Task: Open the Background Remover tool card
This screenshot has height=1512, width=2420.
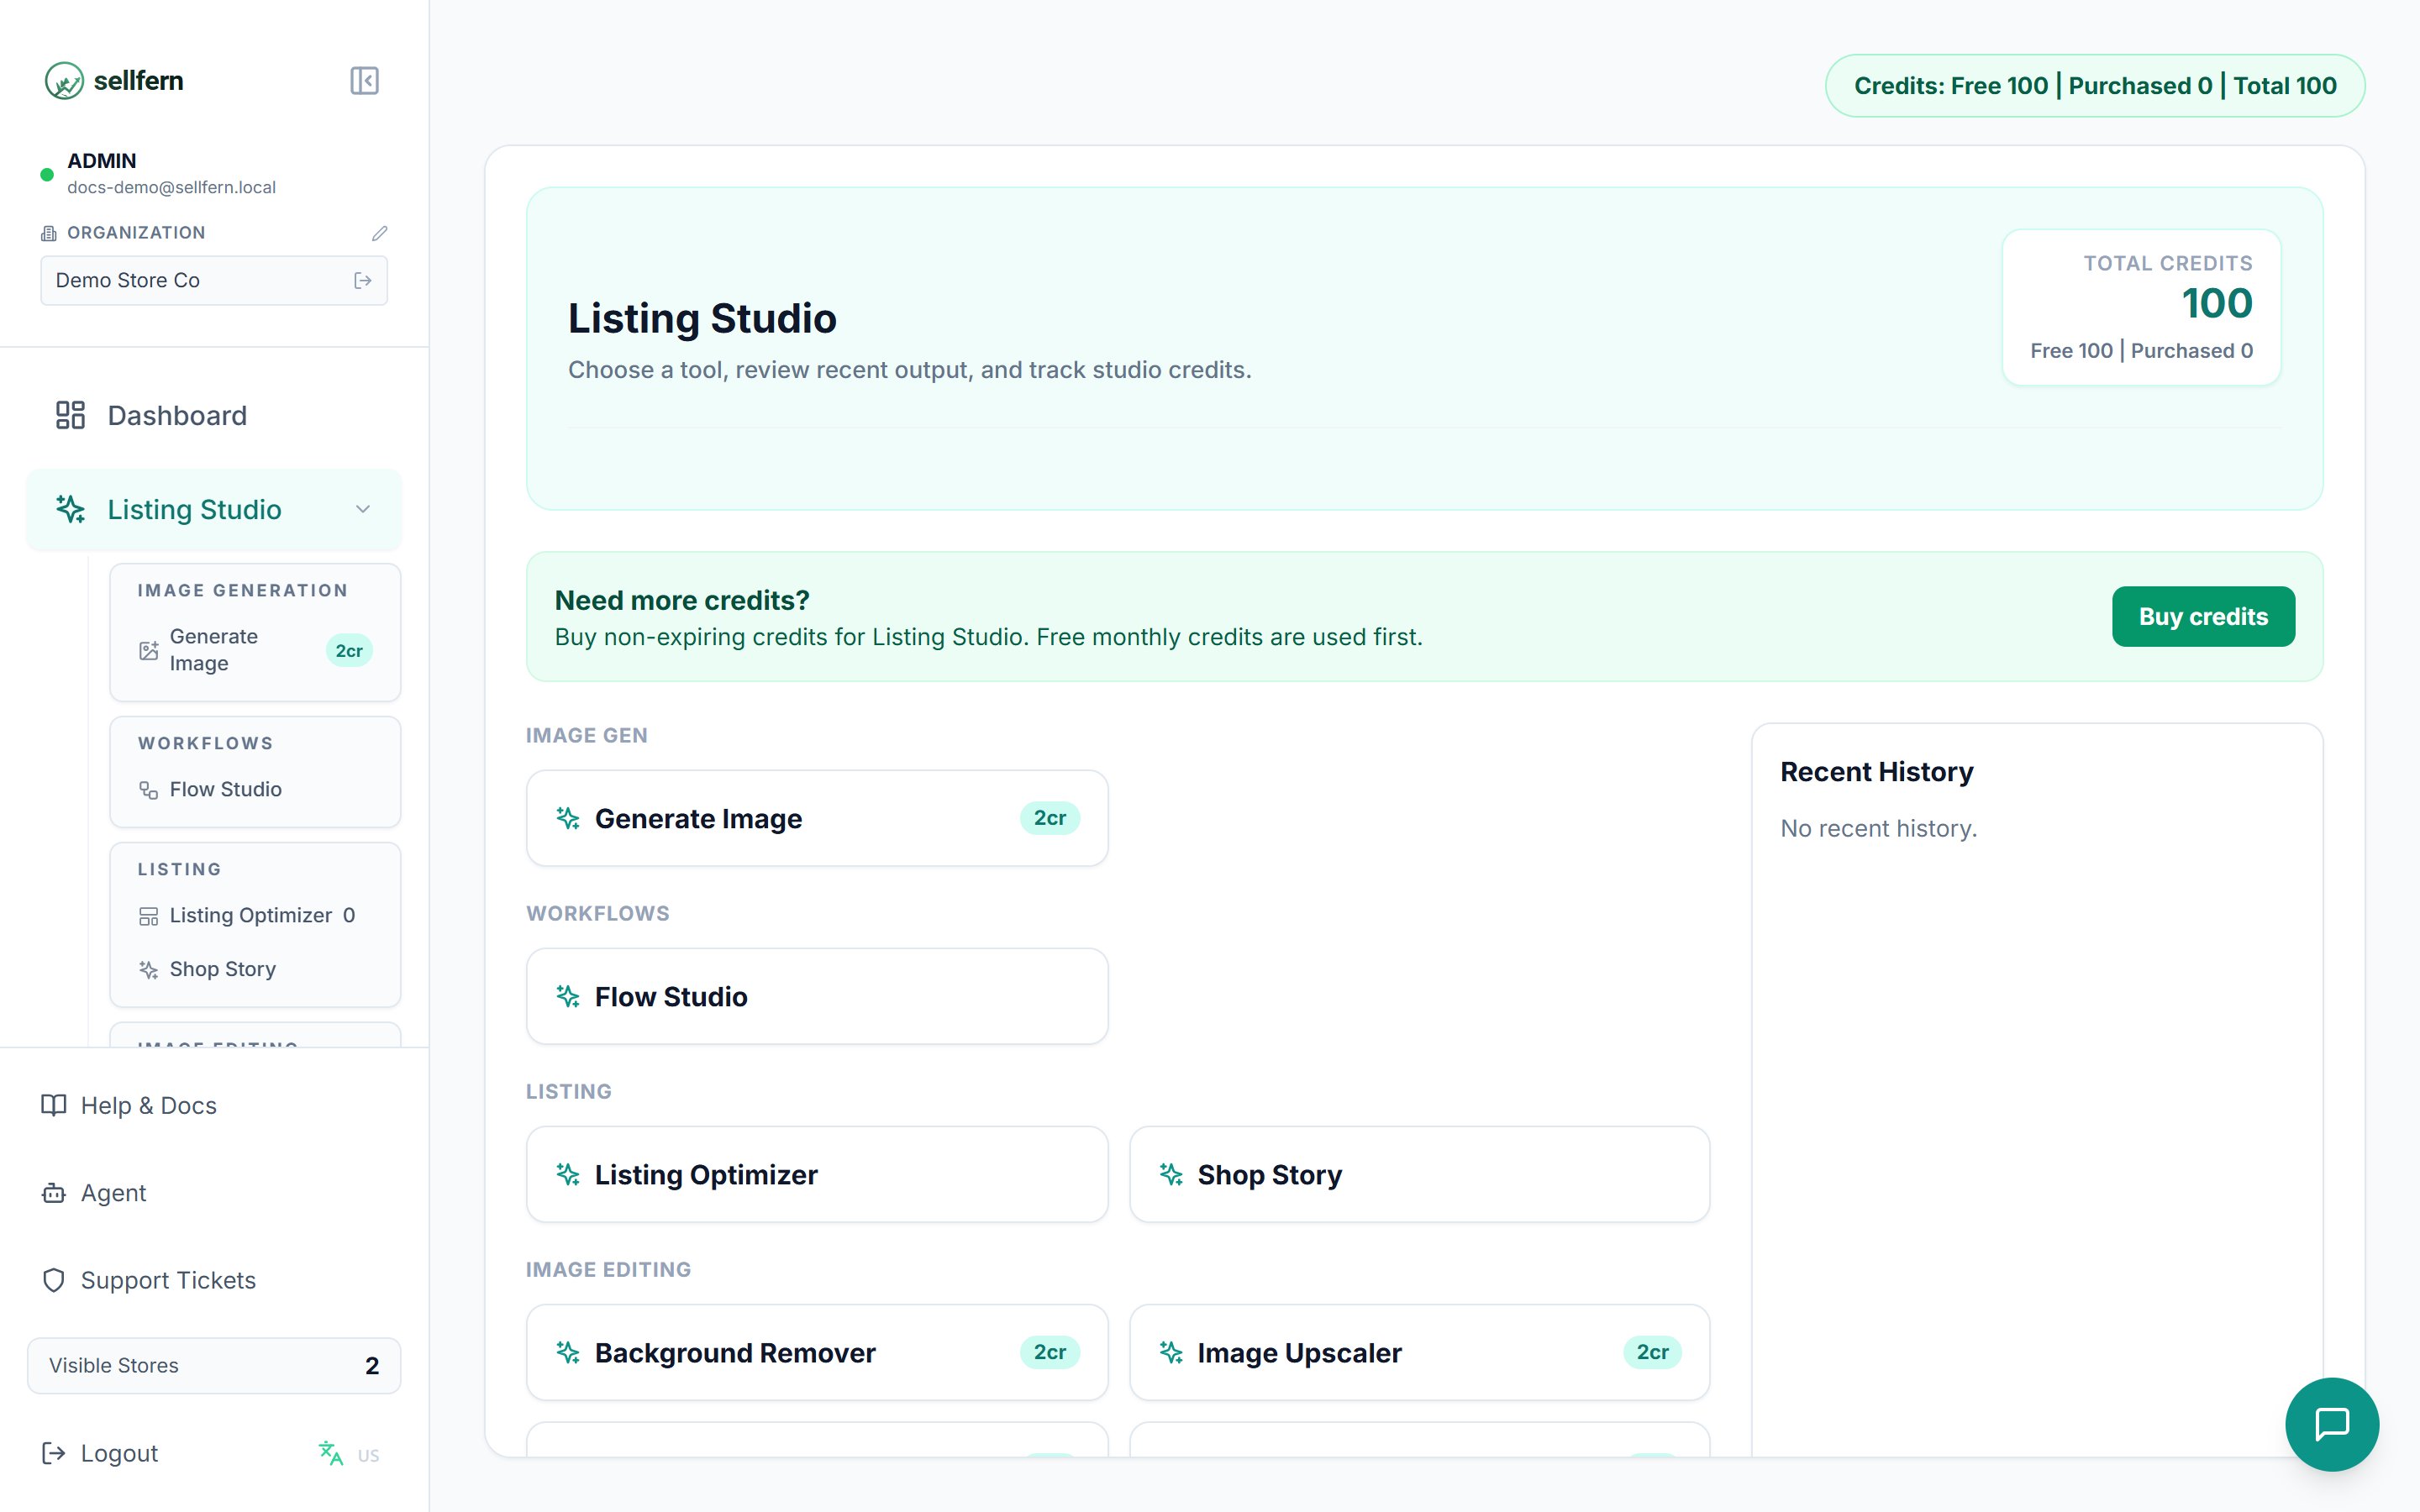Action: 817,1352
